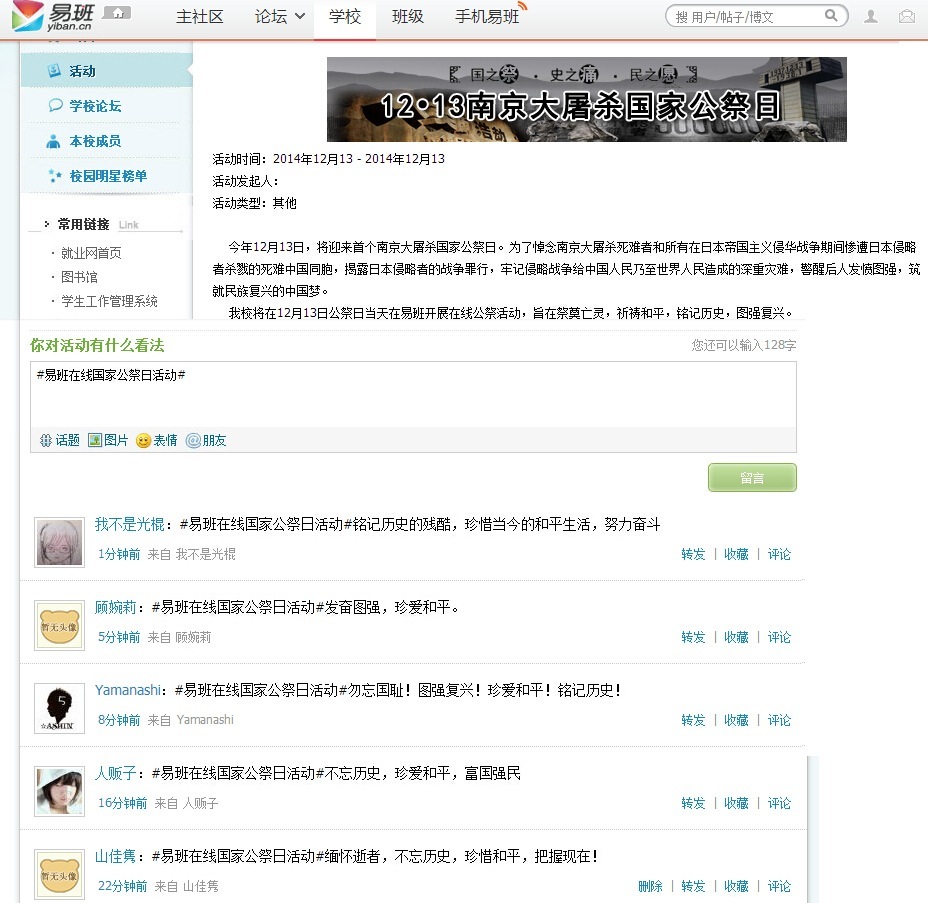Select 学校论坛 in the sidebar

(95, 106)
